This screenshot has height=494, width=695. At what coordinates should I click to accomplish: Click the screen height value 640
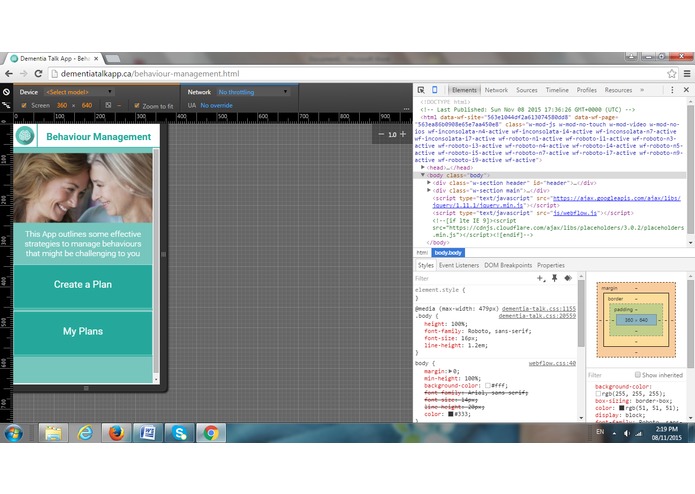tap(87, 105)
